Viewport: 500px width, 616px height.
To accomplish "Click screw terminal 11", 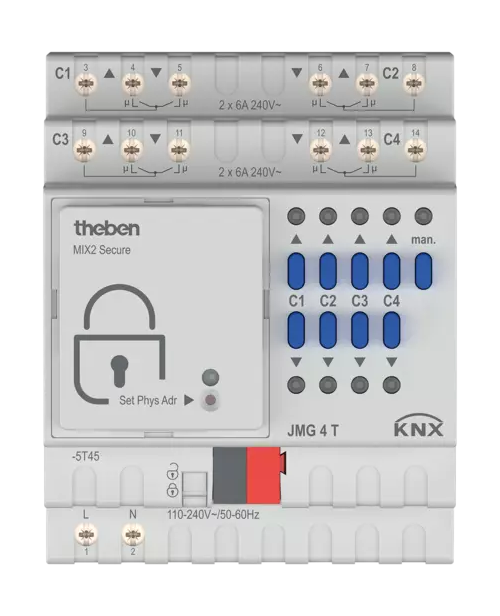I will click(x=179, y=149).
